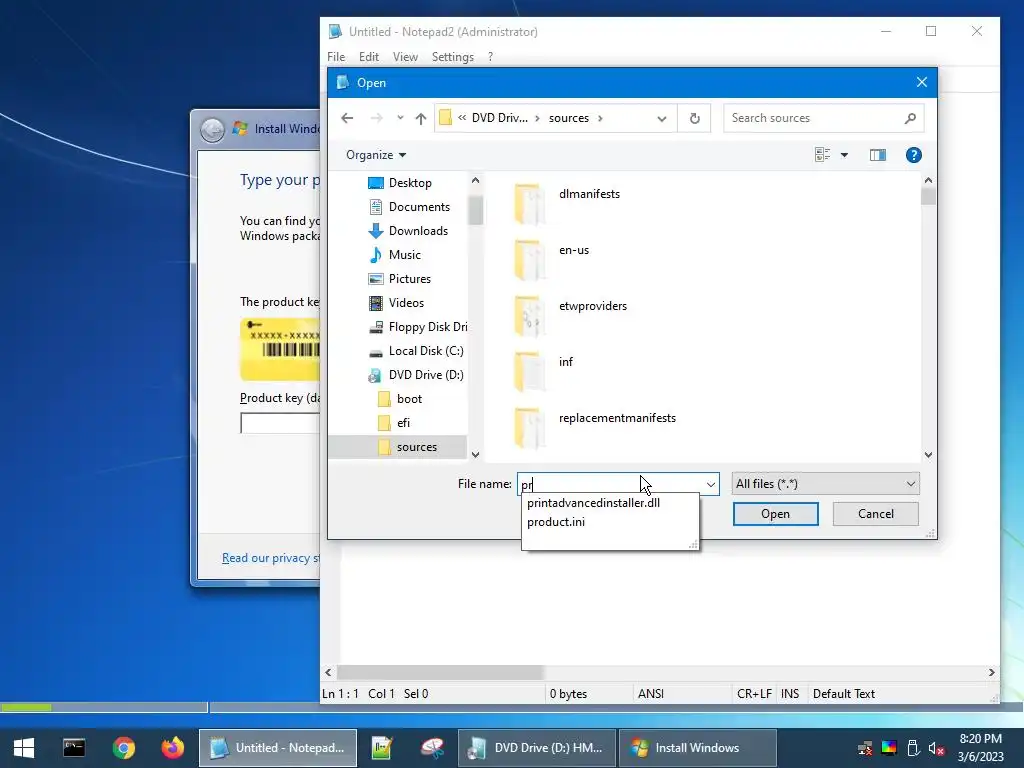Expand the address bar history dropdown

click(x=662, y=118)
